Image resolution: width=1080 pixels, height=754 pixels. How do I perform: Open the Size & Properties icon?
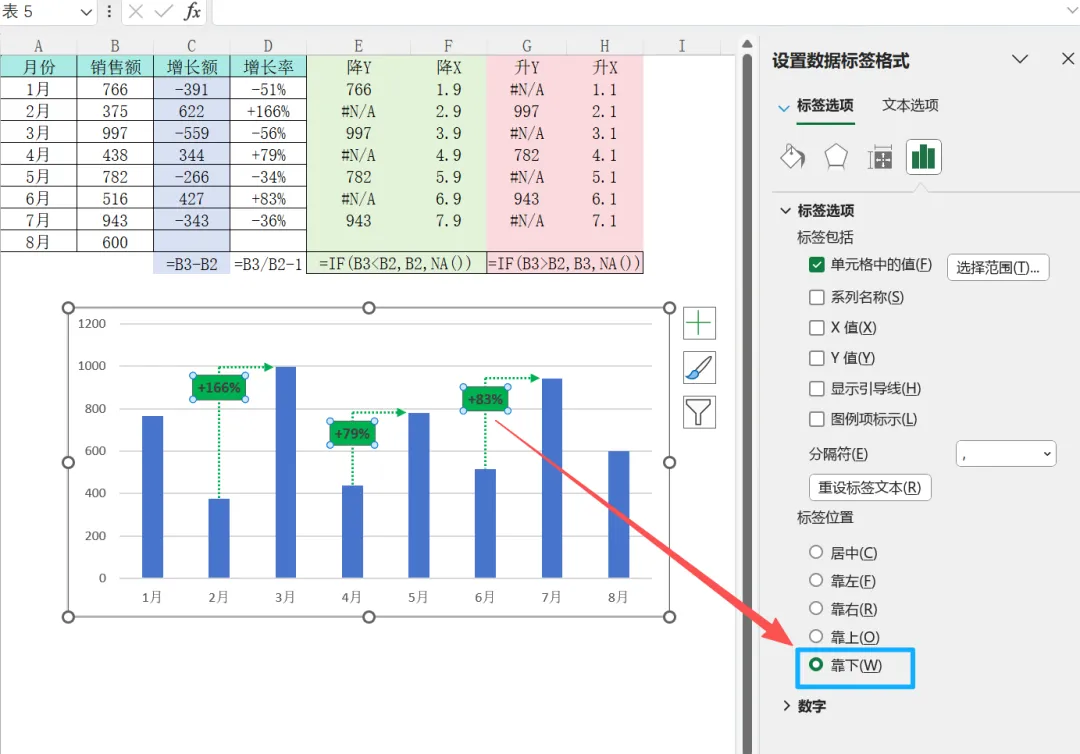[x=880, y=158]
